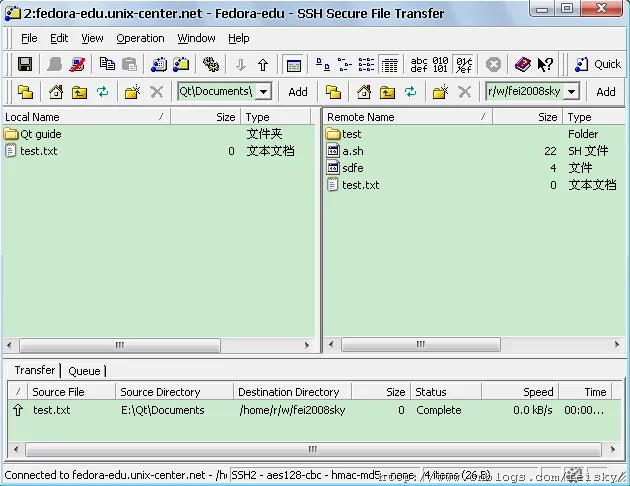The image size is (630, 486).
Task: Select Auto transfer mode button
Action: pos(464,64)
